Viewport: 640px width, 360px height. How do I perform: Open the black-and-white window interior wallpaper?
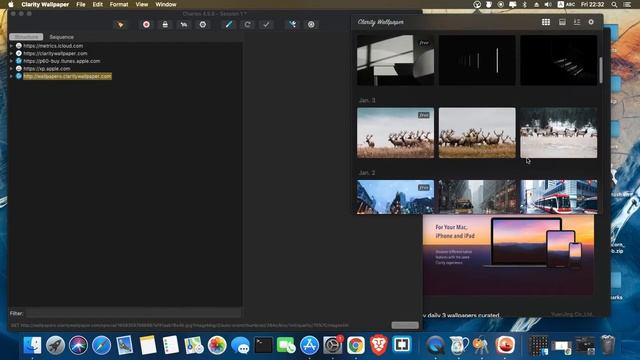[x=396, y=60]
